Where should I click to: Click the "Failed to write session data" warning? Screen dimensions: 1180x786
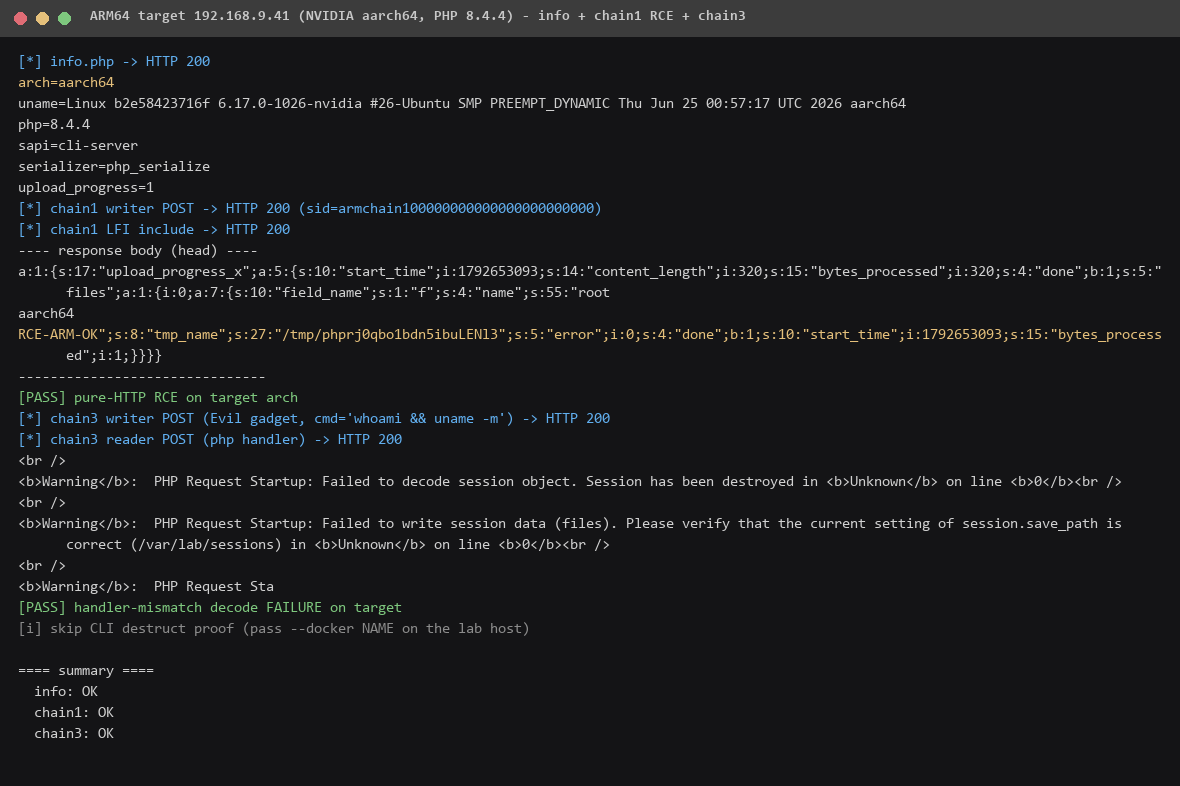pos(570,524)
